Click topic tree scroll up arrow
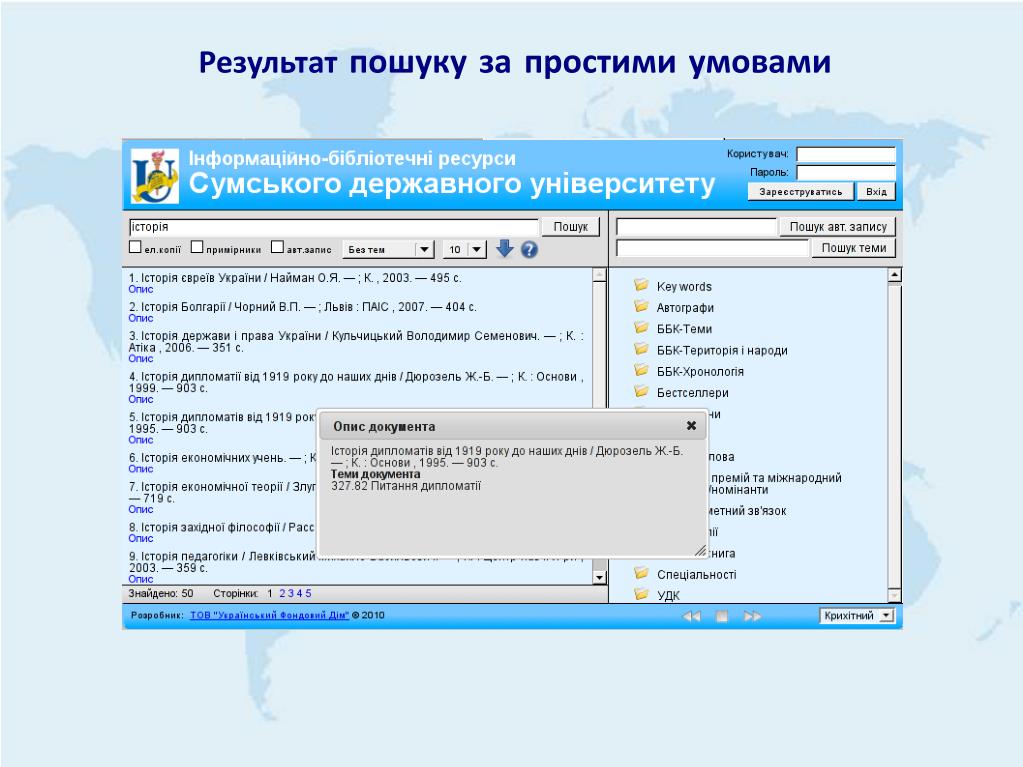1023x767 pixels. point(894,275)
